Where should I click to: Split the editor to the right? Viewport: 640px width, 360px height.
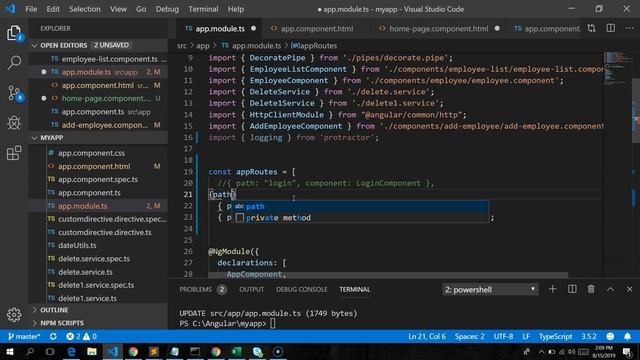pyautogui.click(x=611, y=28)
